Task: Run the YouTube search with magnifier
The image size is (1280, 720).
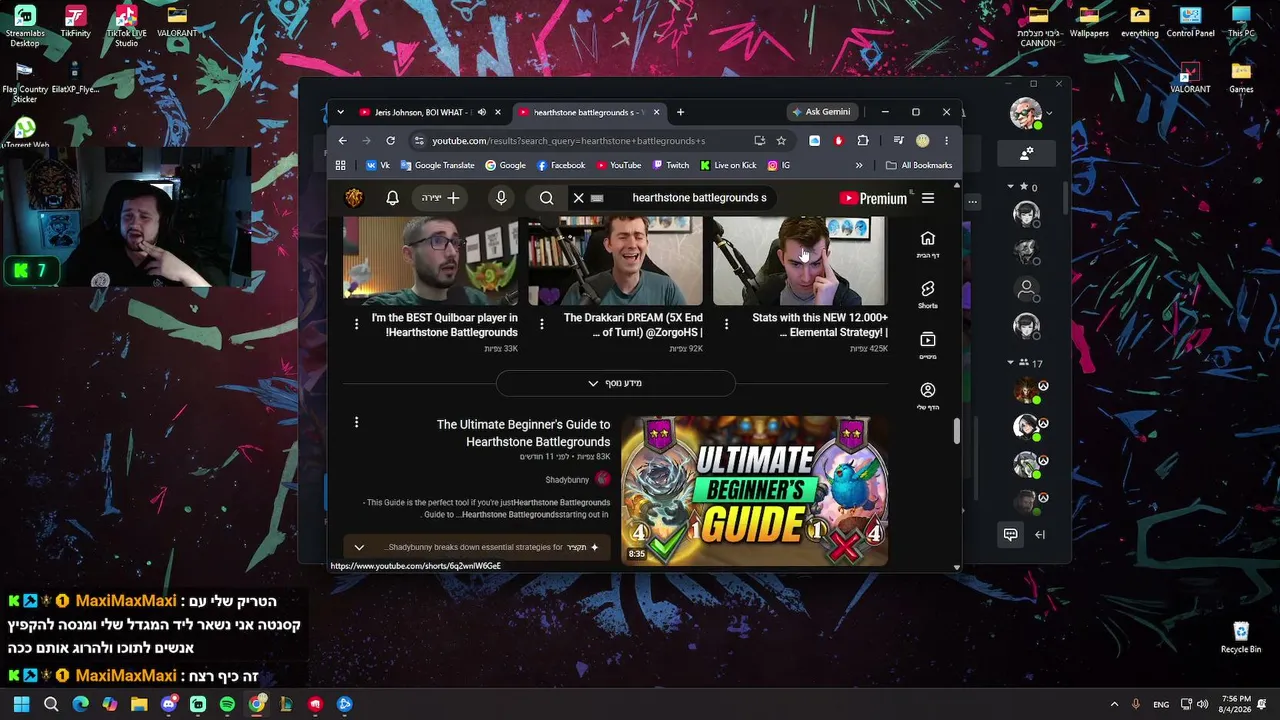Action: (546, 198)
